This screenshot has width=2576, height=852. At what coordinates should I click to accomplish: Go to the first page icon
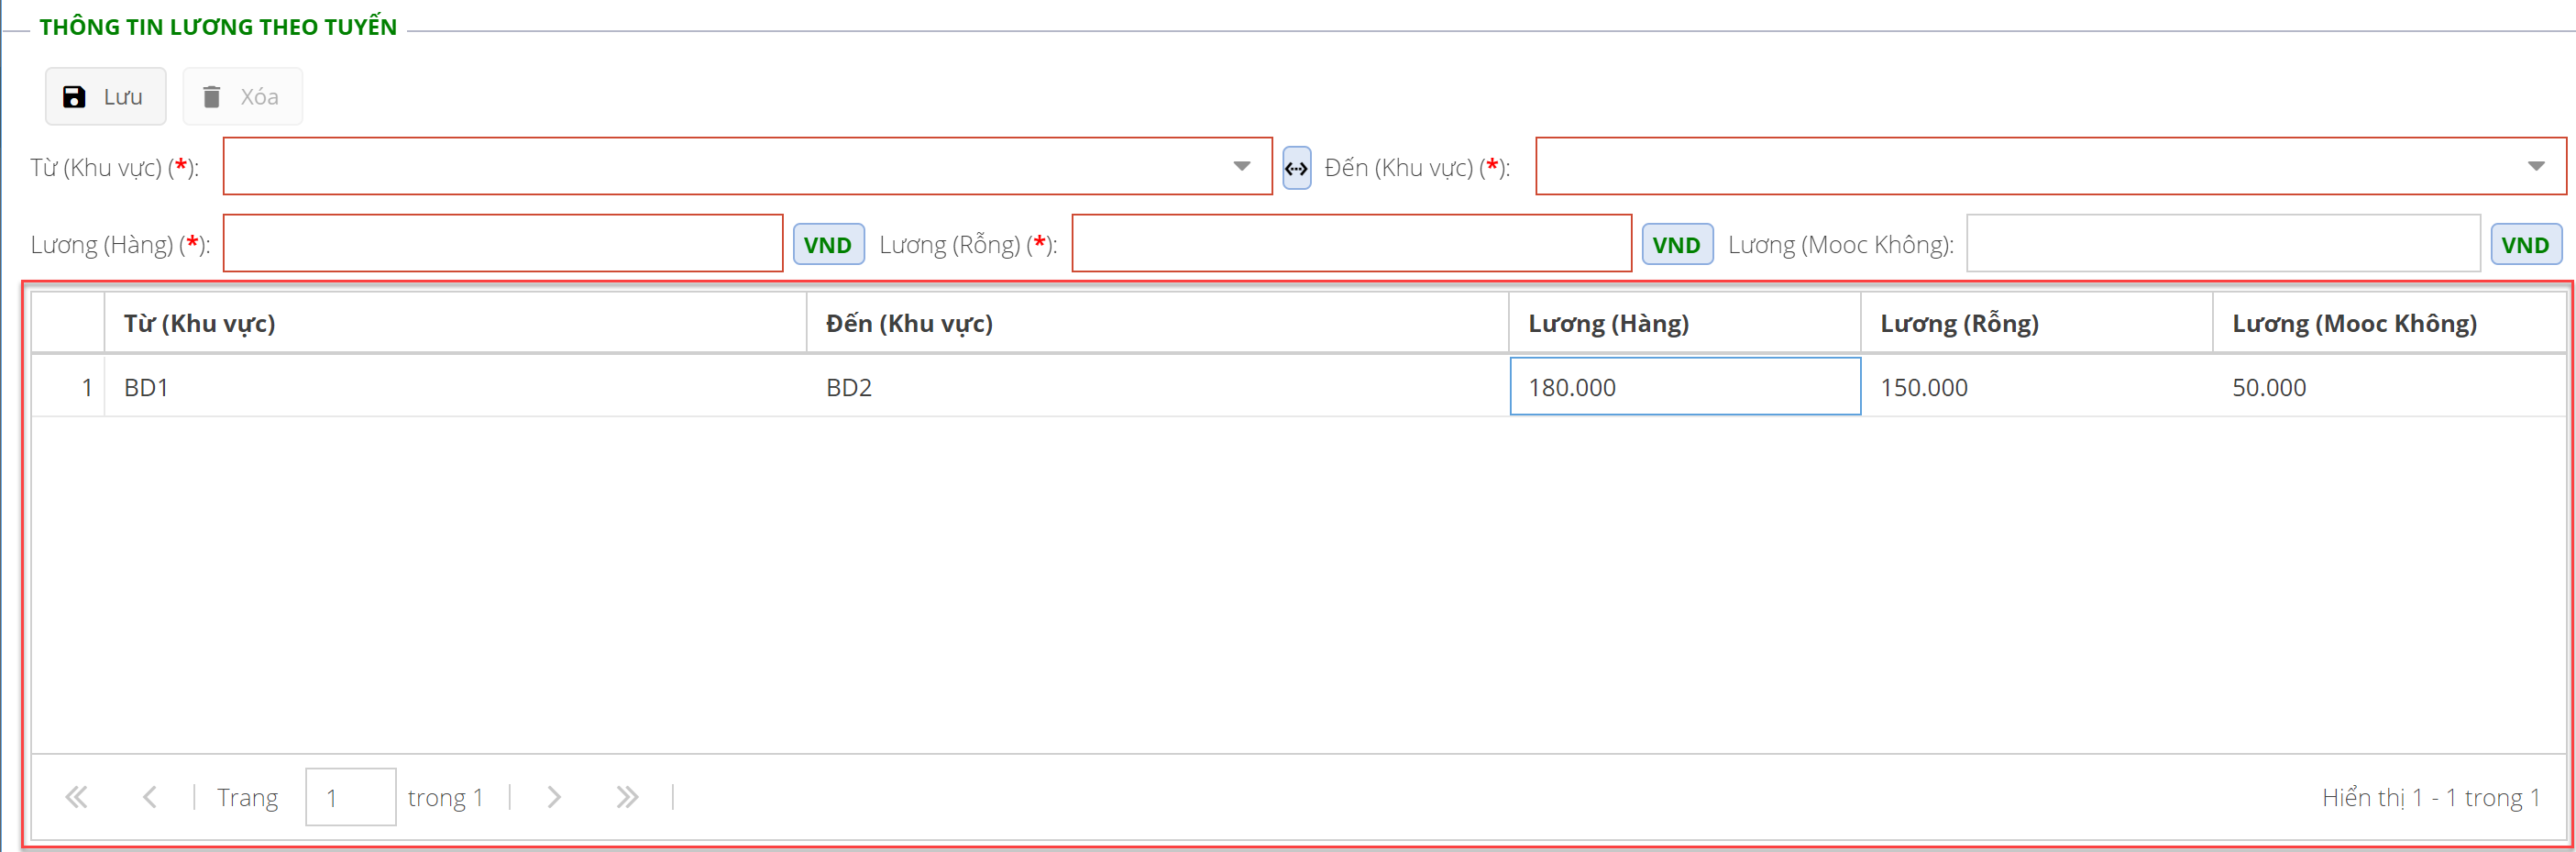[76, 797]
